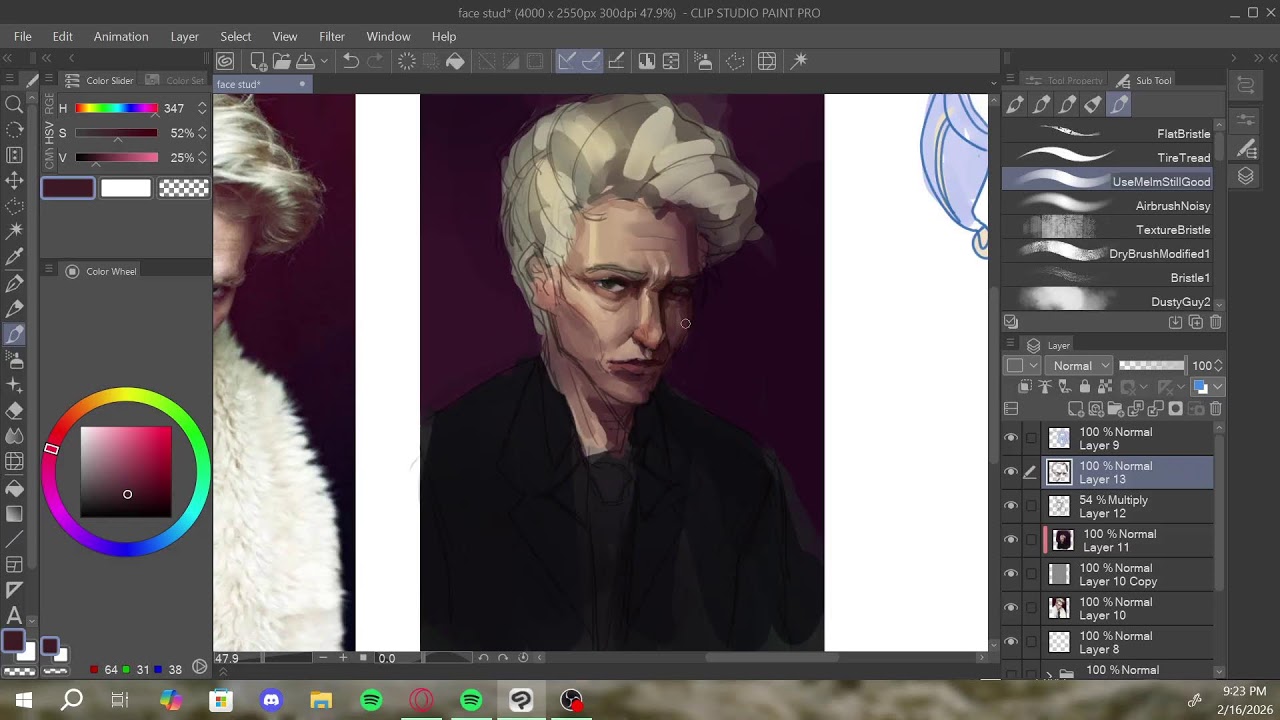Open the blending mode Normal dropdown
The width and height of the screenshot is (1280, 720).
click(x=1080, y=366)
